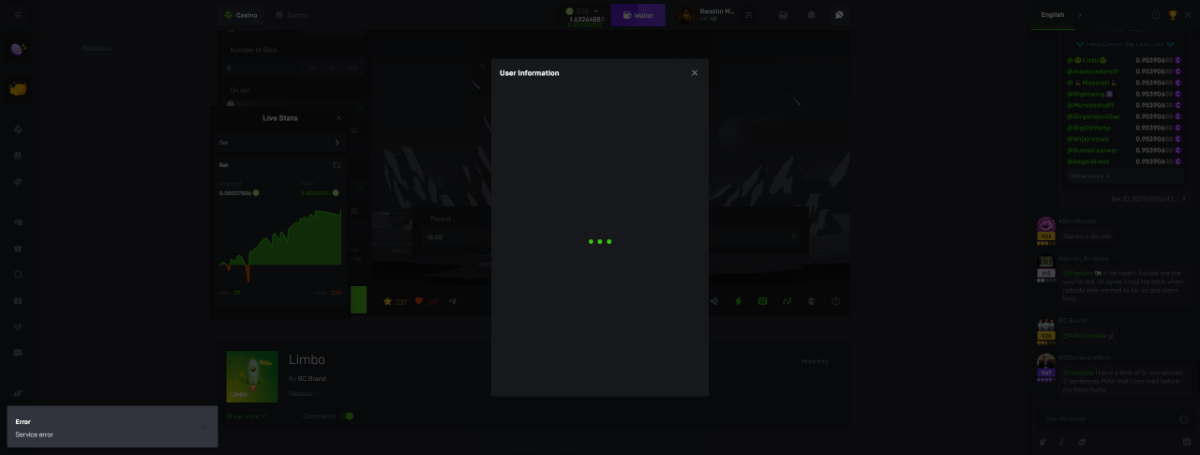Expand Show more in lucky rain list
The width and height of the screenshot is (1200, 455).
[x=1088, y=176]
